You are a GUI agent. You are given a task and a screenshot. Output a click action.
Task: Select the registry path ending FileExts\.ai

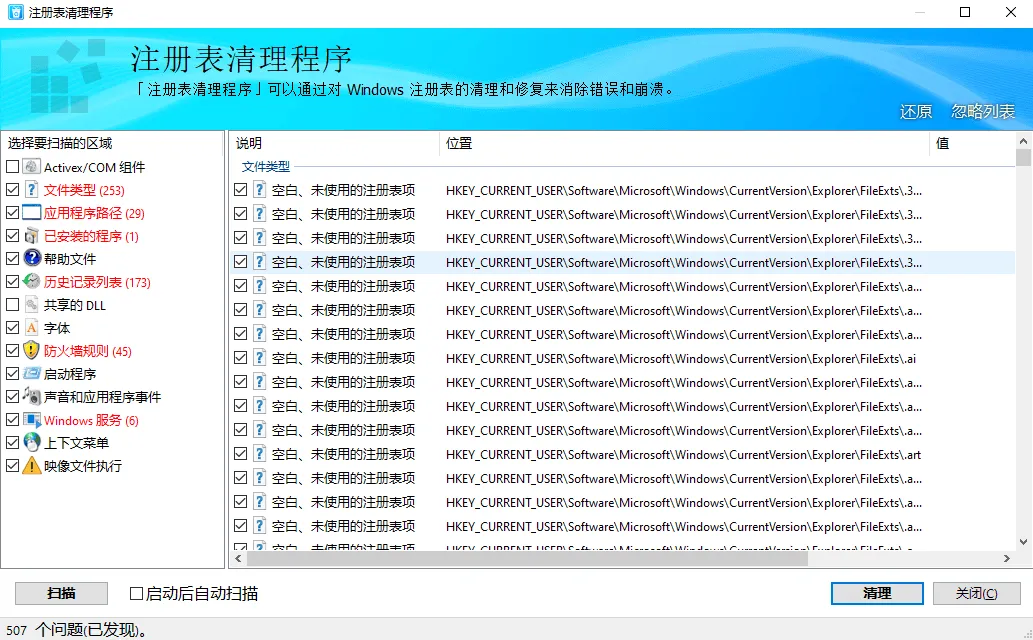coord(681,359)
